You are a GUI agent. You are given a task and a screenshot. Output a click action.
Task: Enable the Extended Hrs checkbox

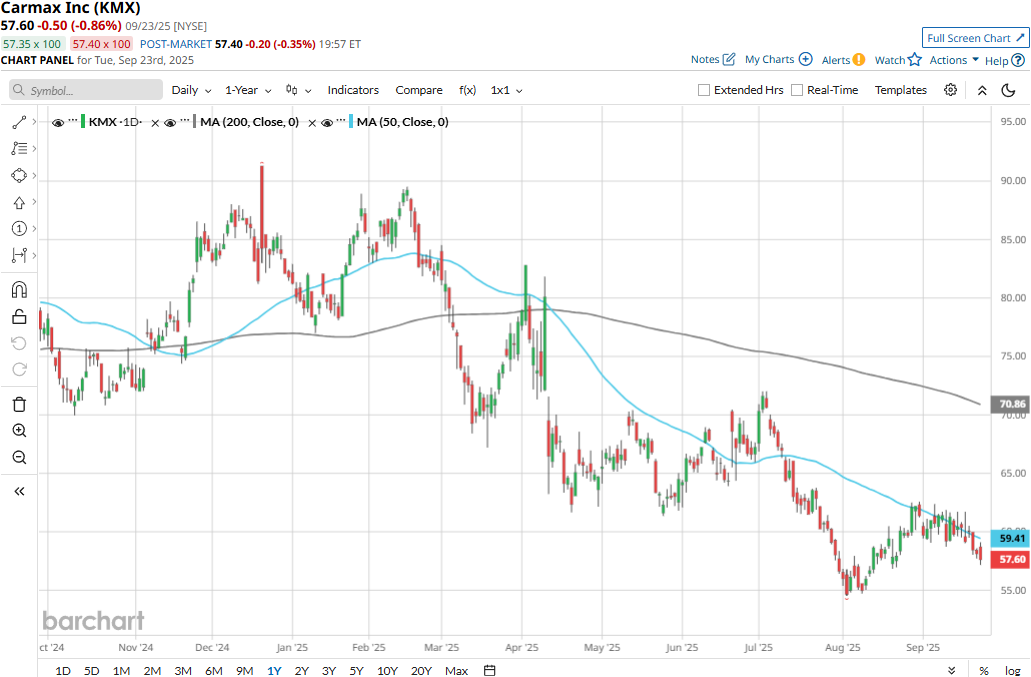tap(704, 90)
